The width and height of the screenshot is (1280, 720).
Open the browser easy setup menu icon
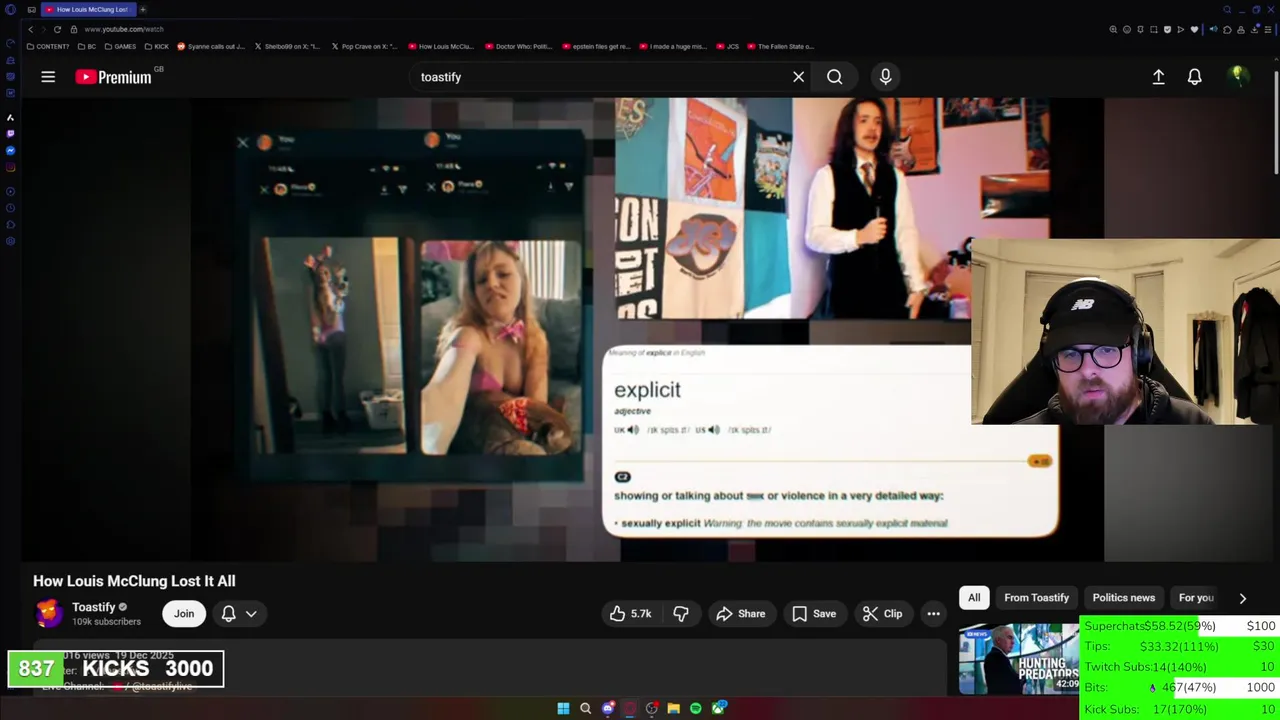[1268, 29]
